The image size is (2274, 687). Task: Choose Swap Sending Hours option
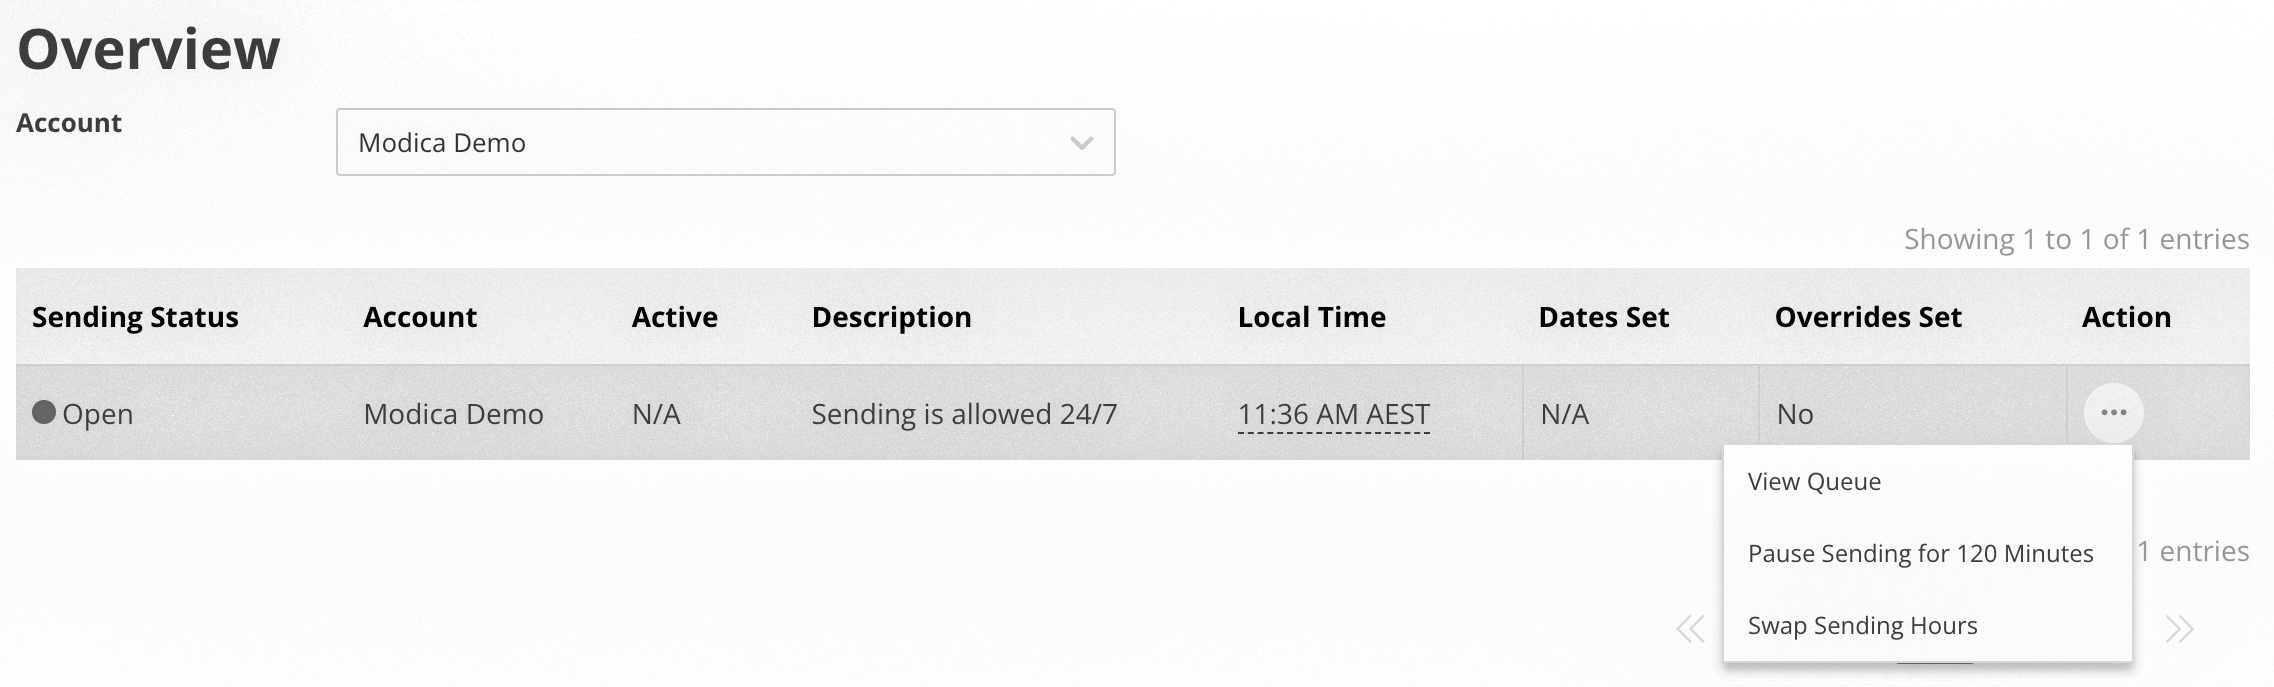[x=1862, y=624]
